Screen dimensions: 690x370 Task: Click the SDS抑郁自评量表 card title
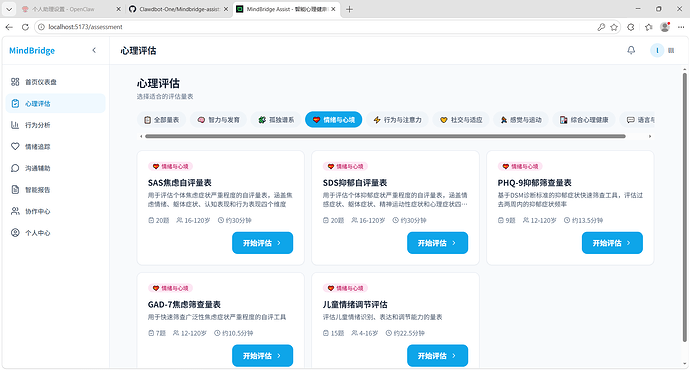coord(355,183)
